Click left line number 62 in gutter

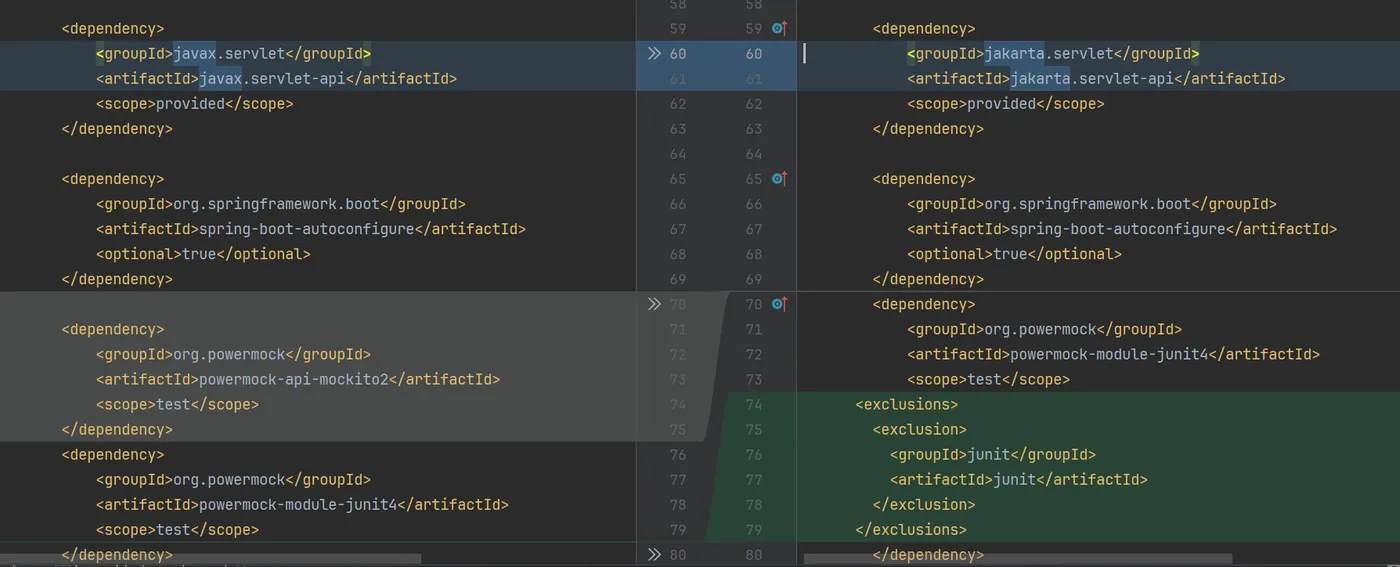[678, 104]
